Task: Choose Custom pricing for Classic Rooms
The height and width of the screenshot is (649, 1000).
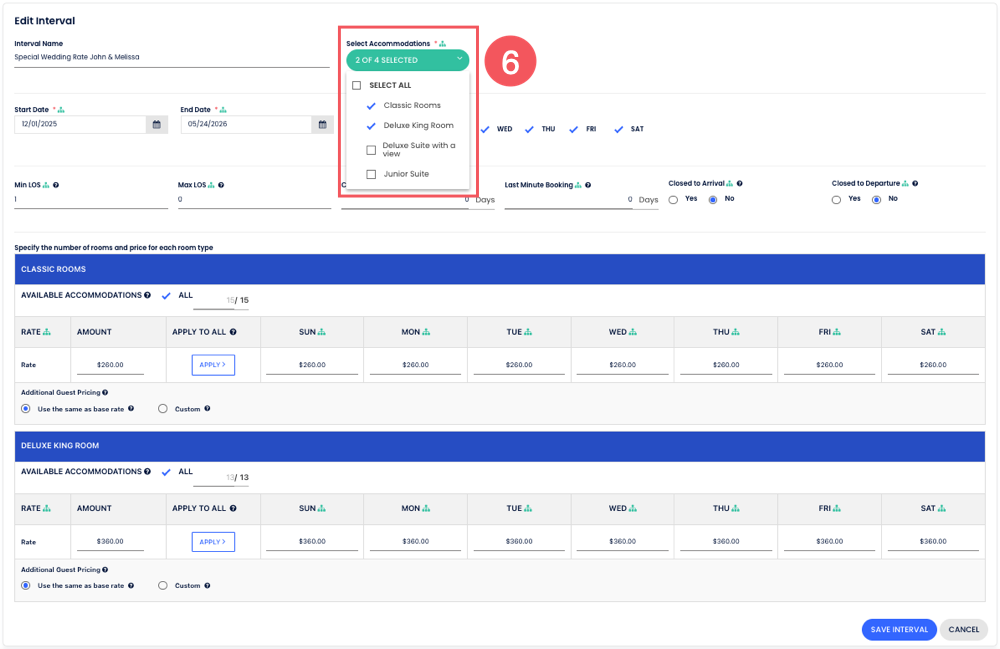Action: pos(163,409)
